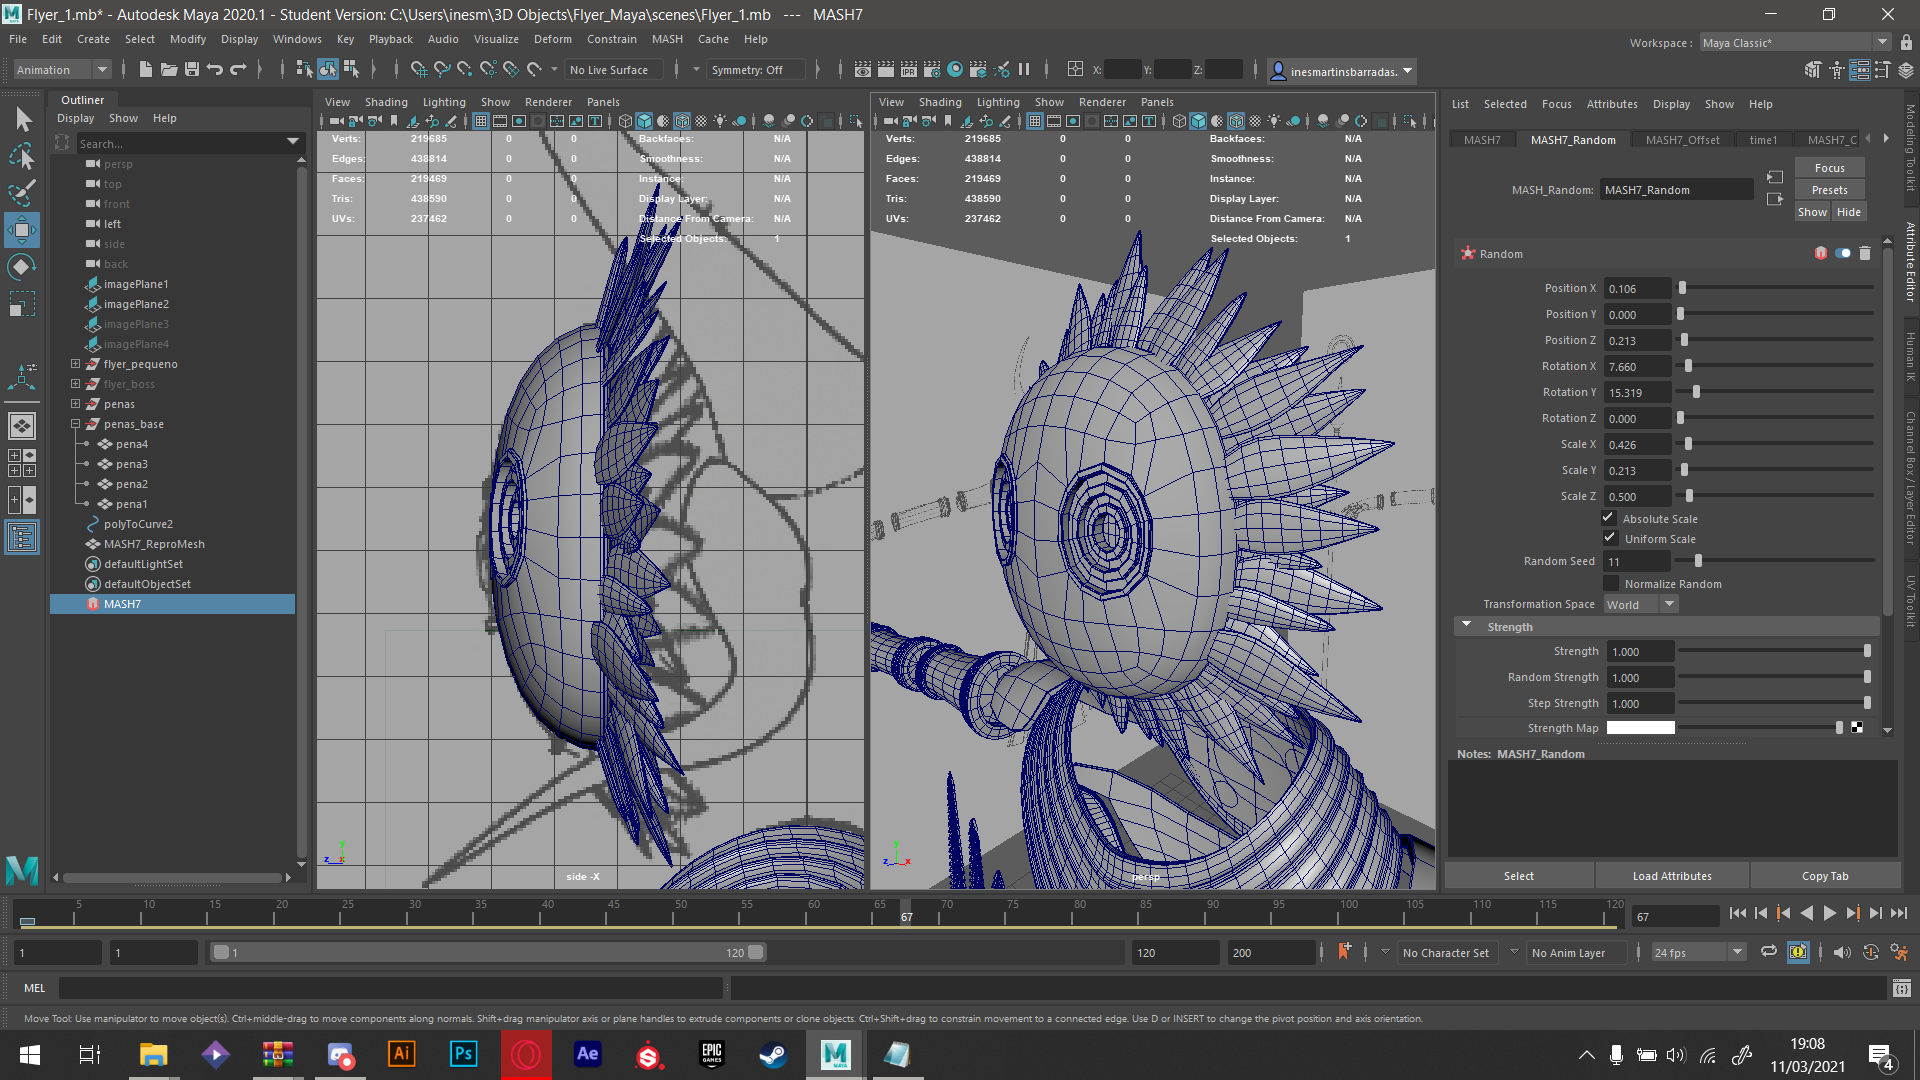Click the Save Scene icon
Viewport: 1920px width, 1080px height.
(x=192, y=69)
